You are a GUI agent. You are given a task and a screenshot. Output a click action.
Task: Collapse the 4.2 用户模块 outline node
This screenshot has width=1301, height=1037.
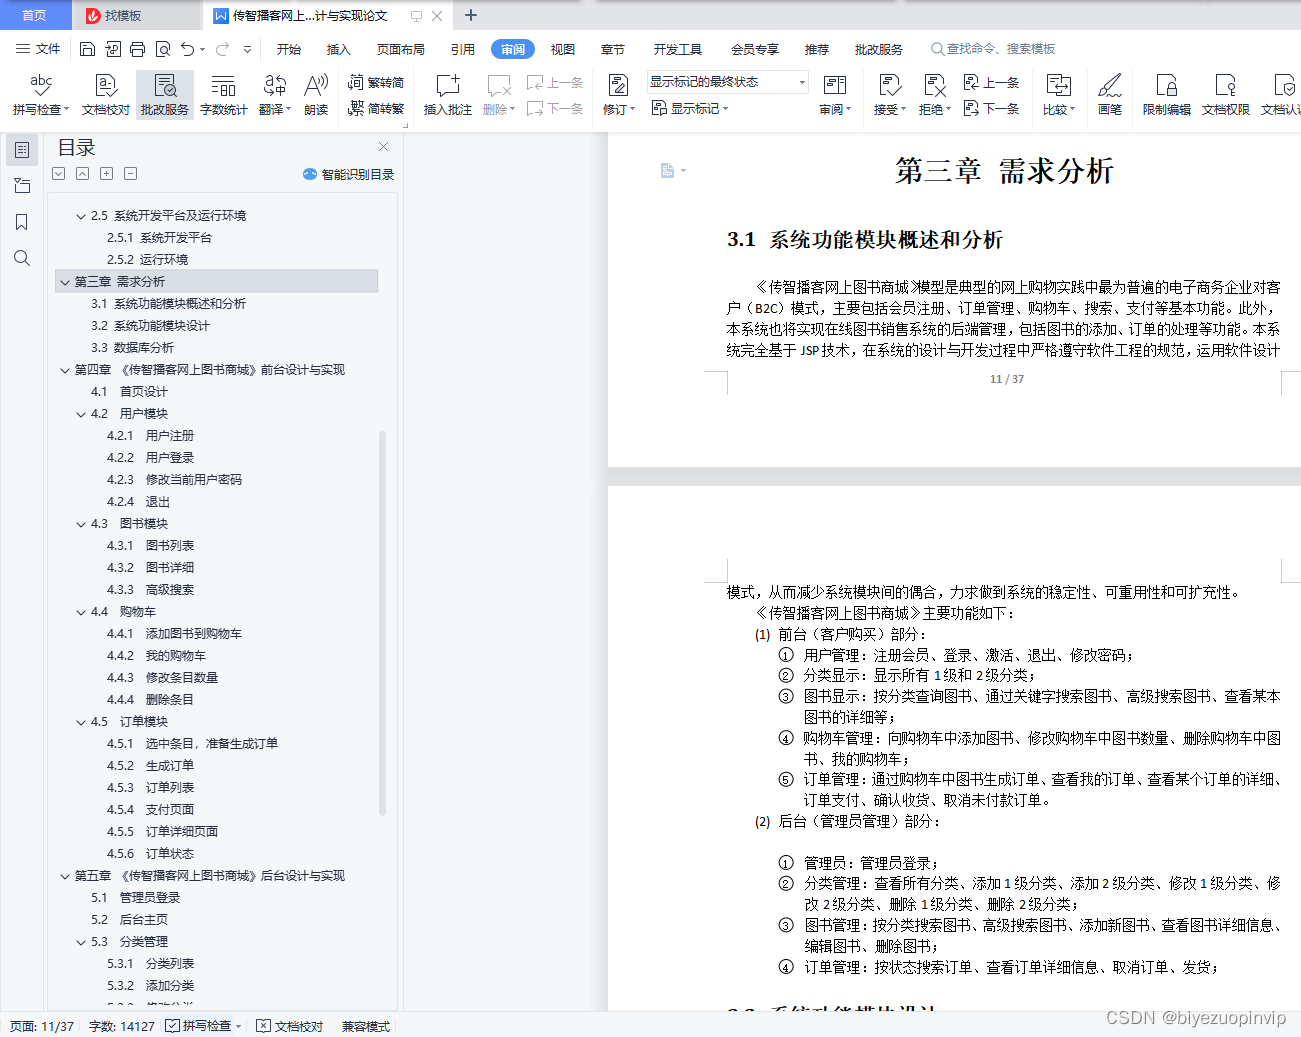tap(81, 414)
